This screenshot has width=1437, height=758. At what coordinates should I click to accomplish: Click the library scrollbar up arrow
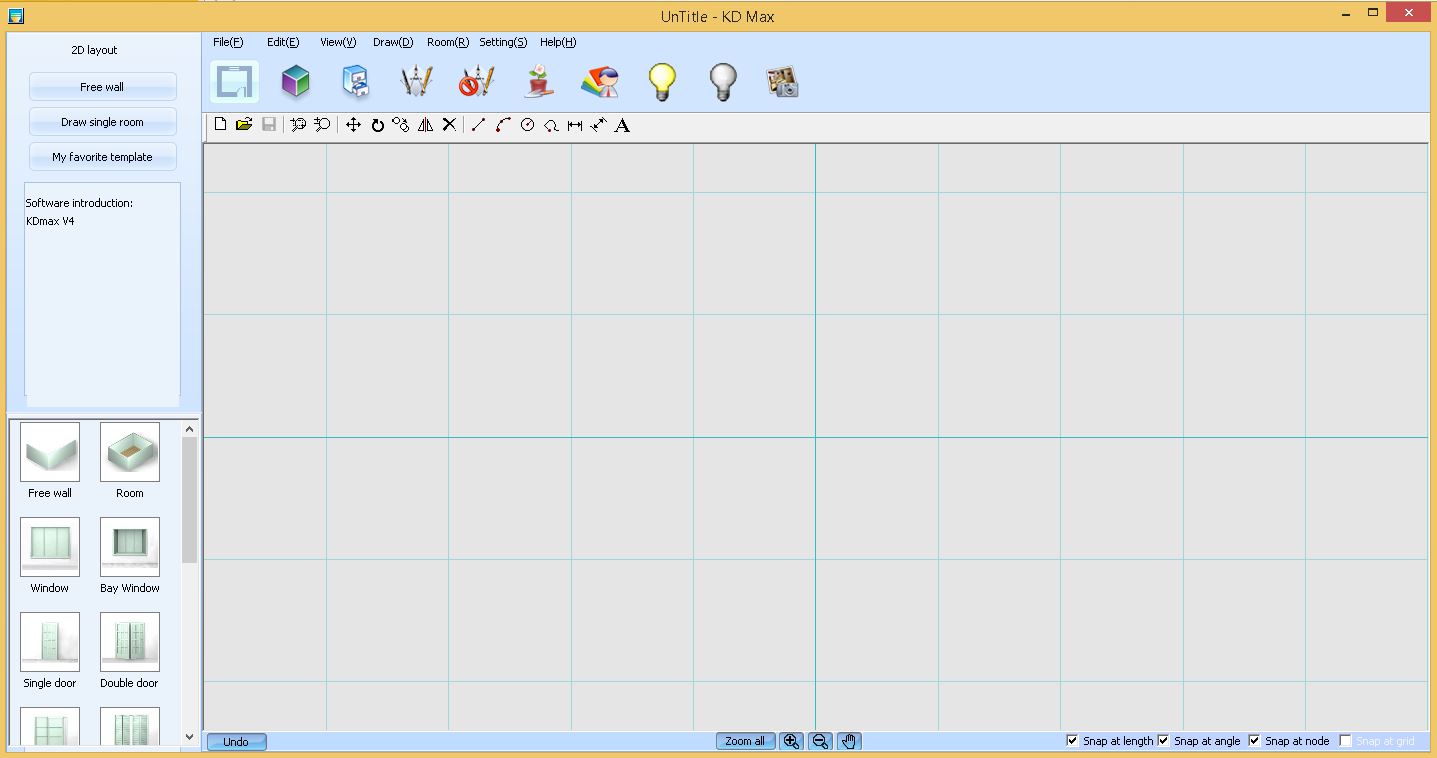tap(190, 429)
